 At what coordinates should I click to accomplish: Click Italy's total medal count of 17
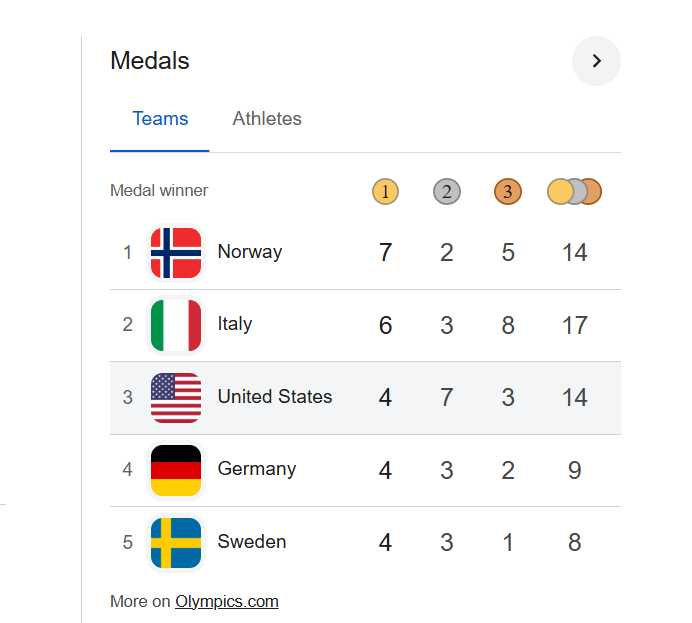point(574,326)
